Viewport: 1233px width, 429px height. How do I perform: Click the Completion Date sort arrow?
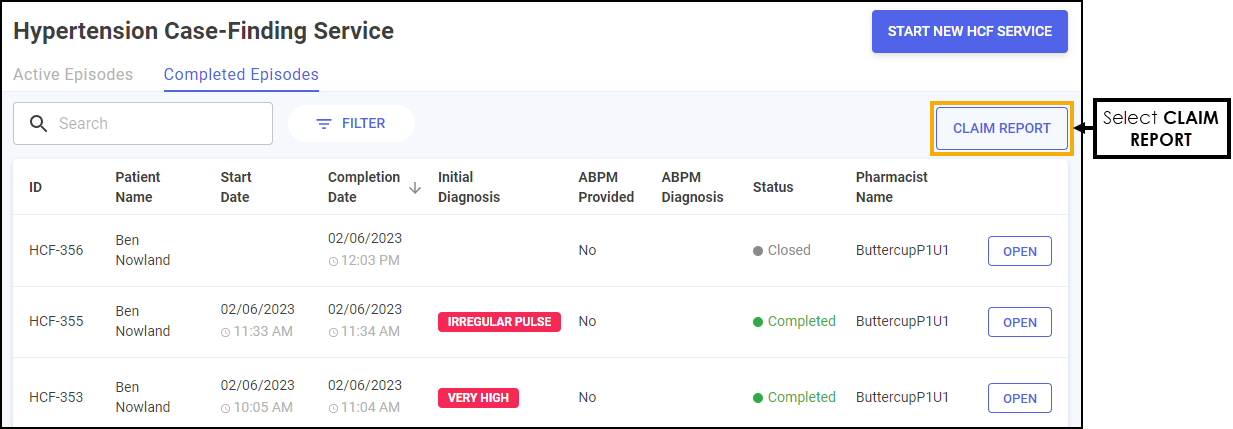pos(415,187)
